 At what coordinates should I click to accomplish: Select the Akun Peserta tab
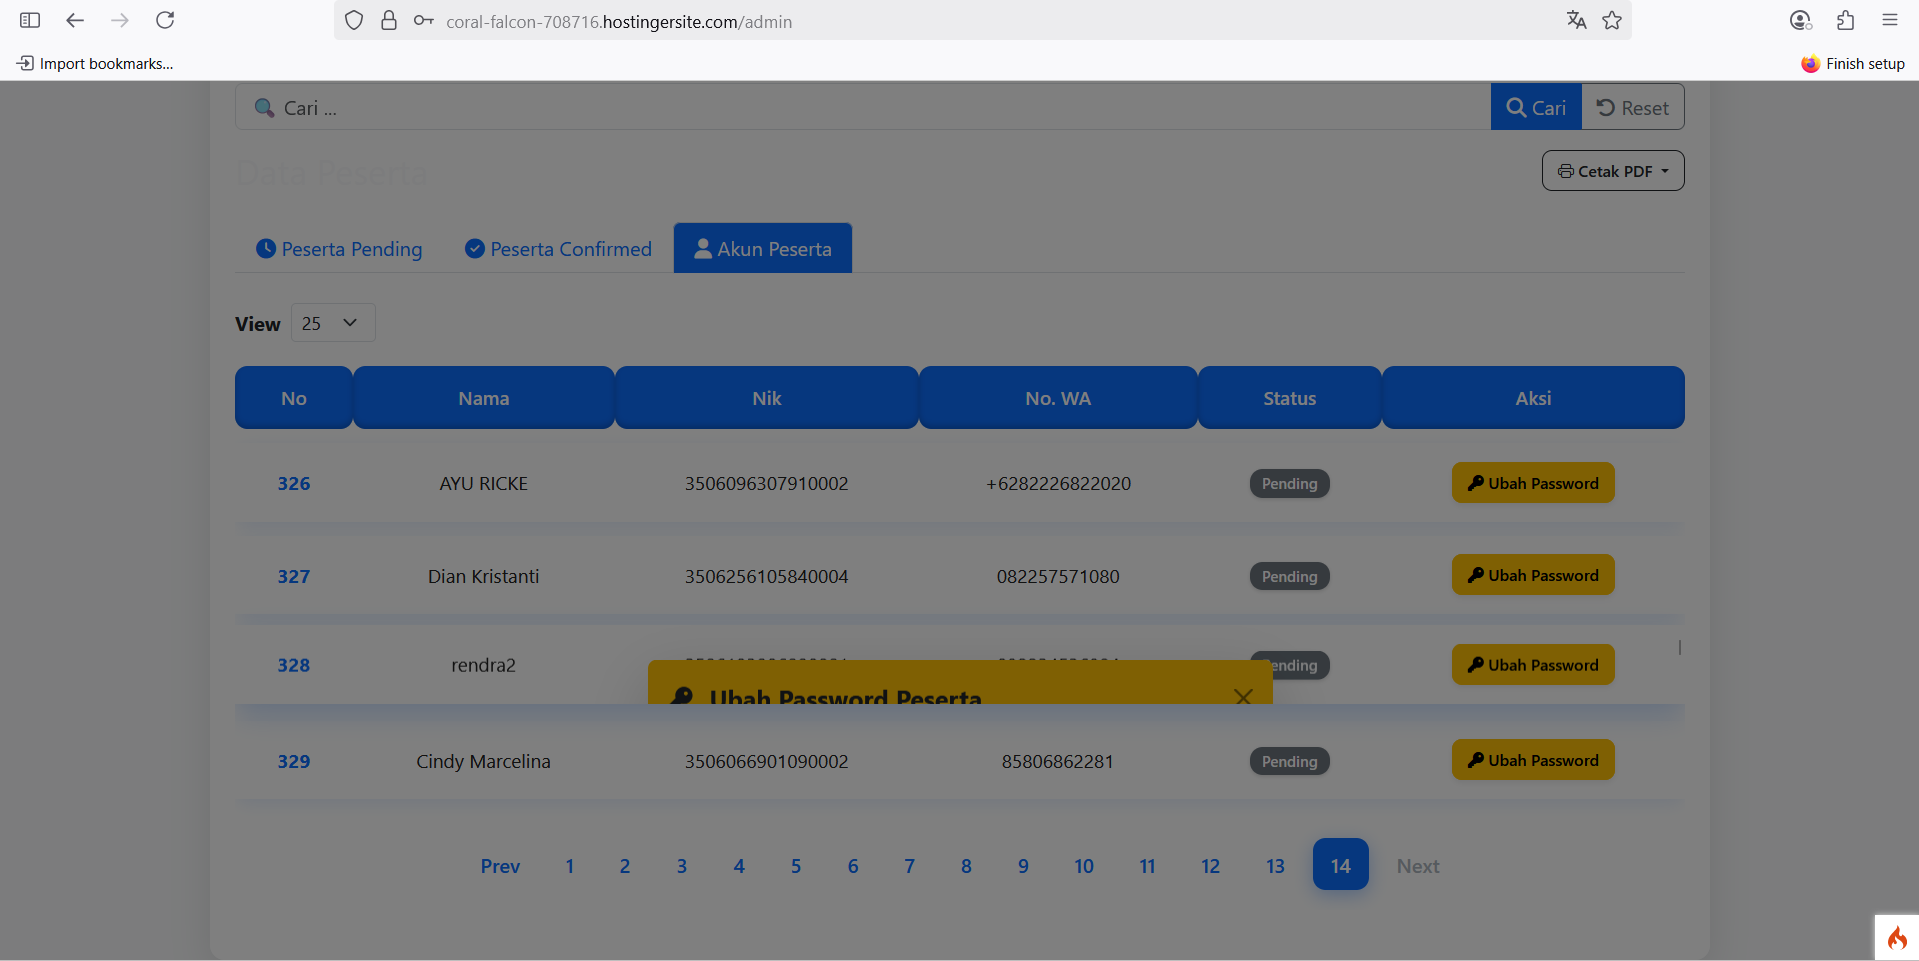click(x=763, y=249)
